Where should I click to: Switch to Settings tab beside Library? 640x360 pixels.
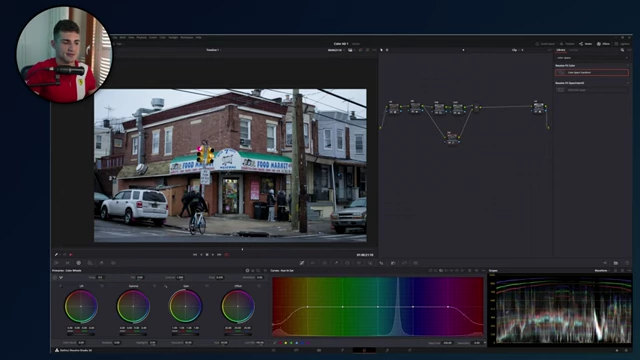[x=574, y=50]
